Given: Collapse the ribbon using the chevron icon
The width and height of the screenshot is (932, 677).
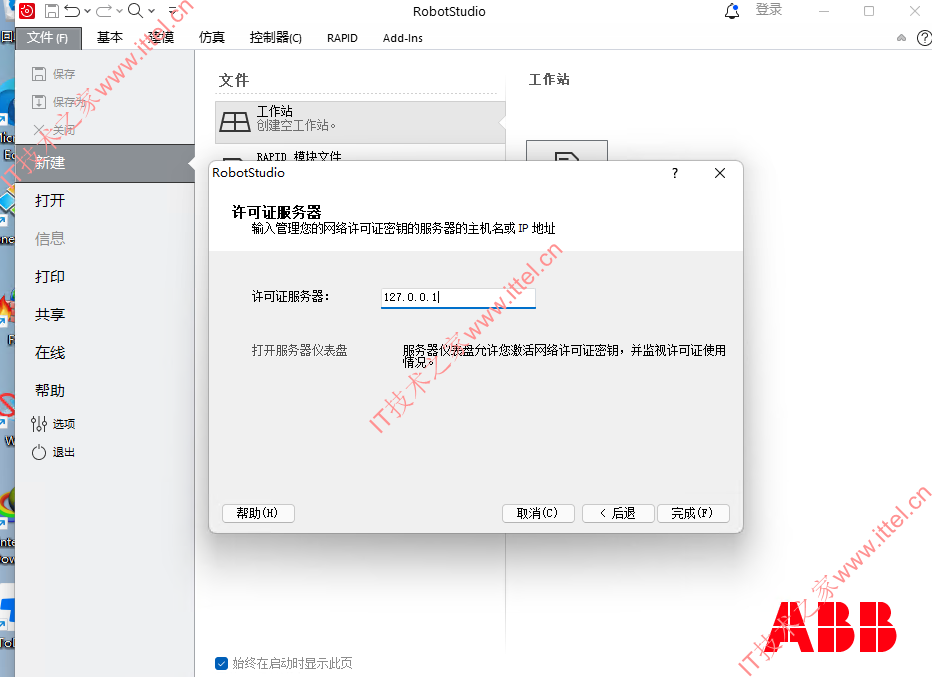Looking at the screenshot, I should tap(902, 38).
